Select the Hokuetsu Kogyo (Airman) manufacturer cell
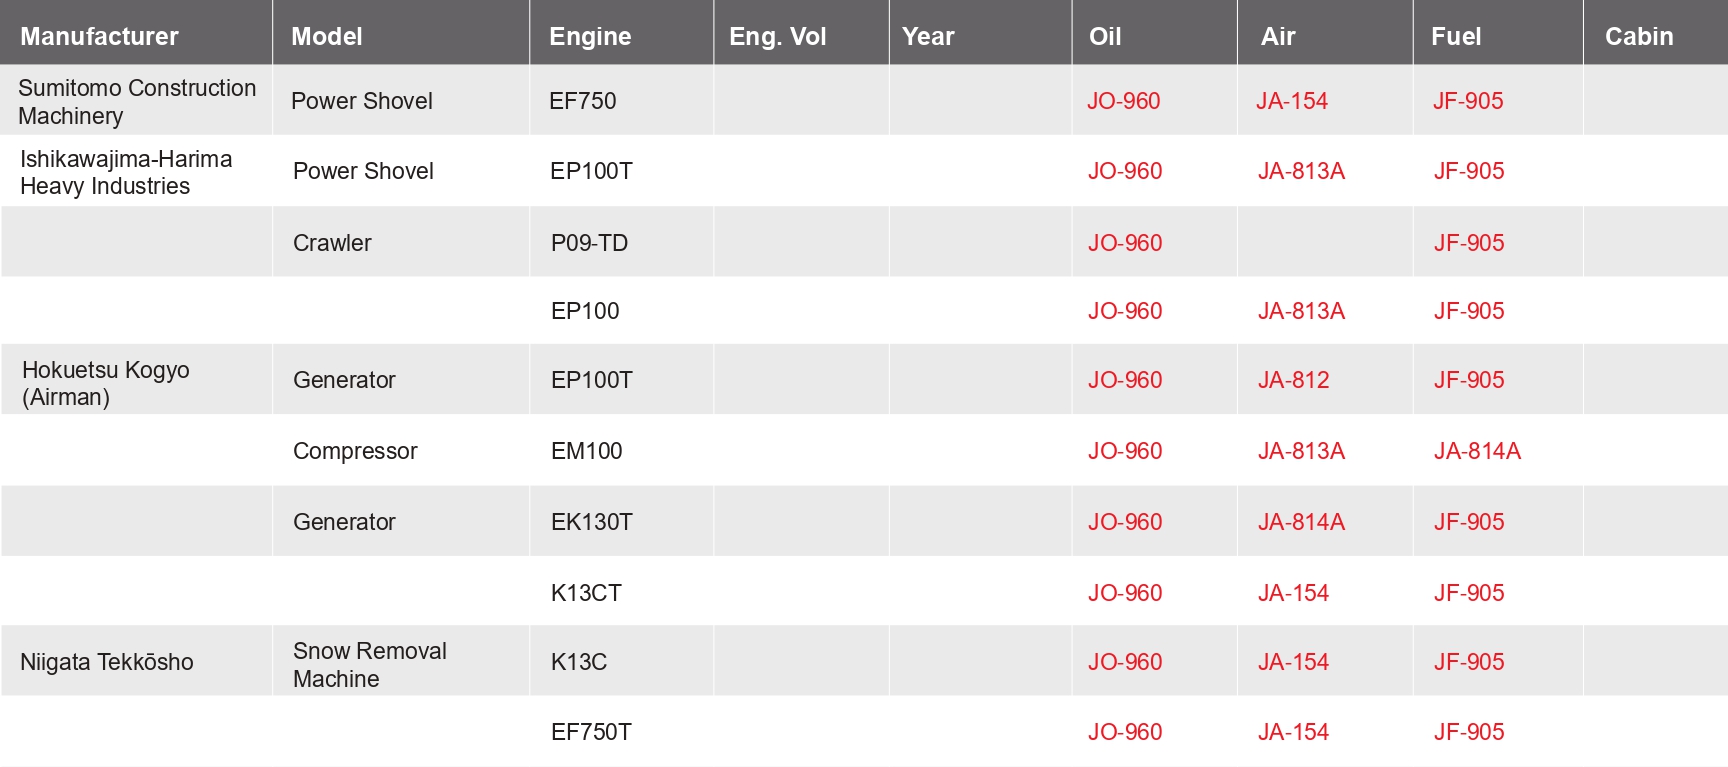This screenshot has height=767, width=1728. click(105, 383)
